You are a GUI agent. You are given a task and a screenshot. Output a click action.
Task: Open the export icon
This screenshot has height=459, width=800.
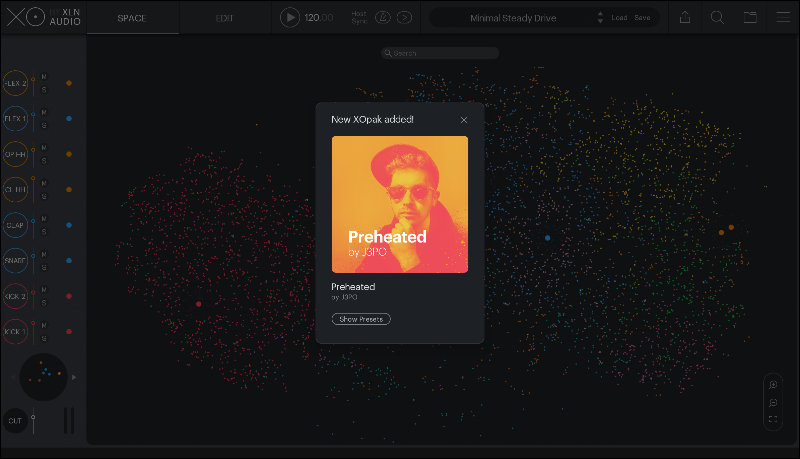(x=685, y=17)
